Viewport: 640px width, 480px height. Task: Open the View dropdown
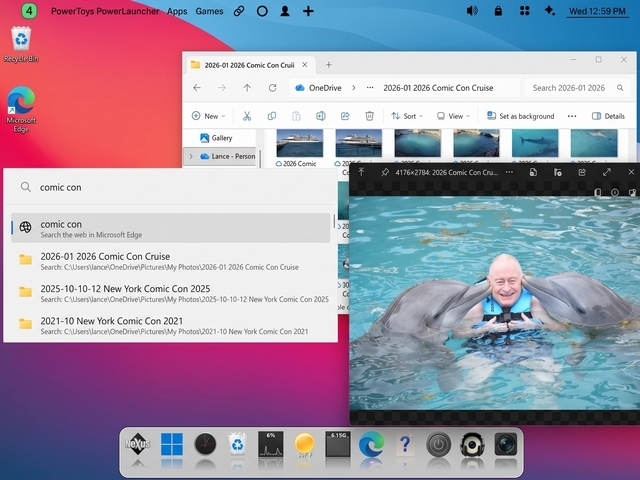click(x=453, y=116)
